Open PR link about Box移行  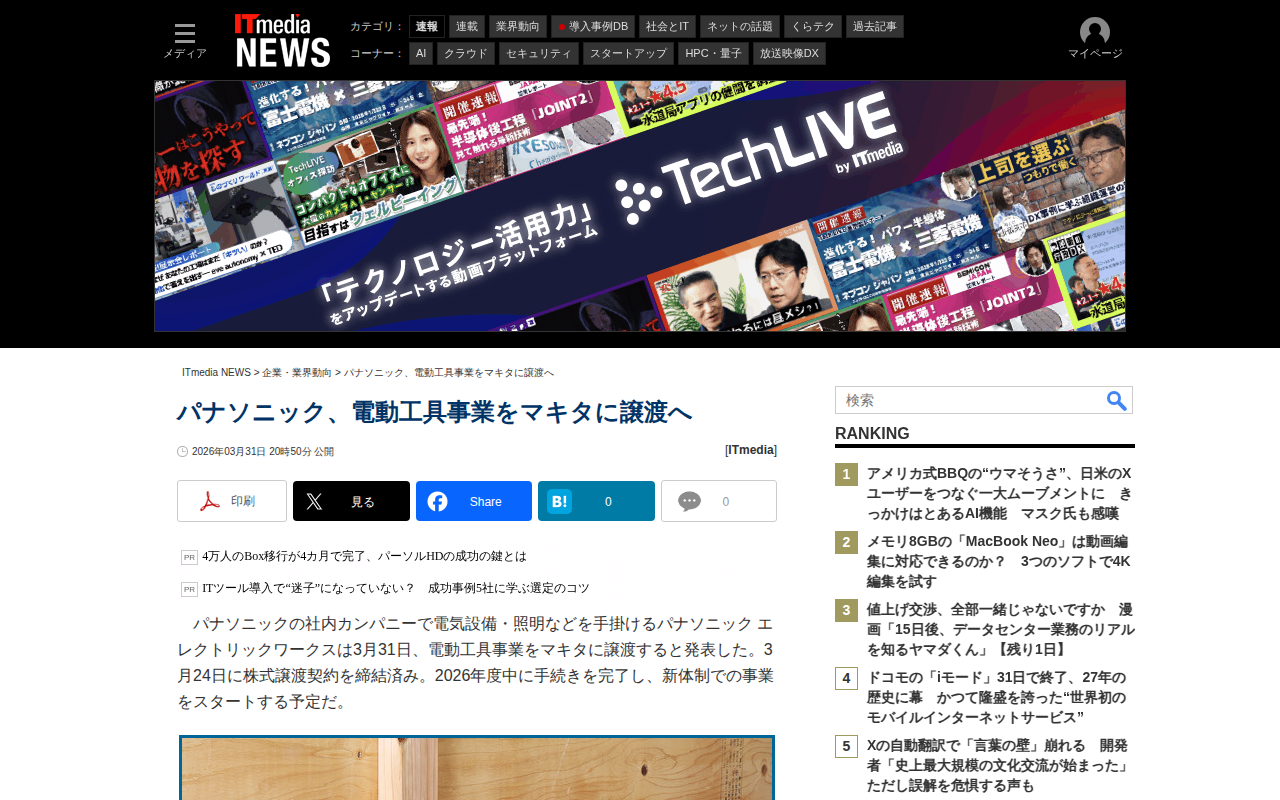pos(364,556)
